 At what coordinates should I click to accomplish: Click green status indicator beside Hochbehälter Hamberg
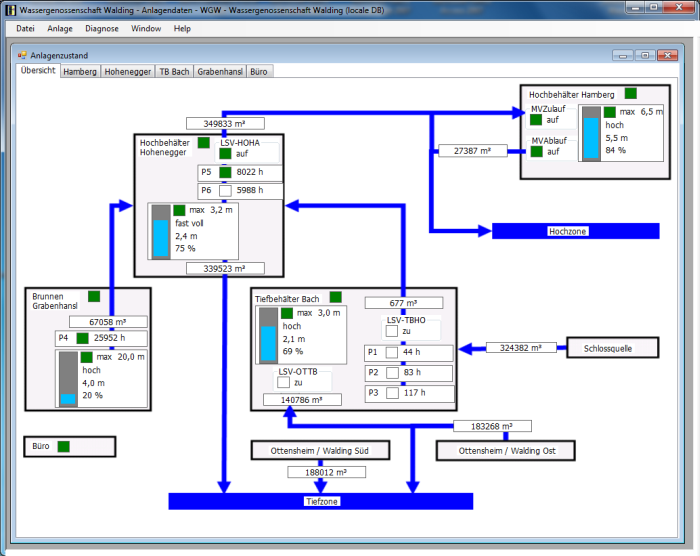(x=630, y=93)
